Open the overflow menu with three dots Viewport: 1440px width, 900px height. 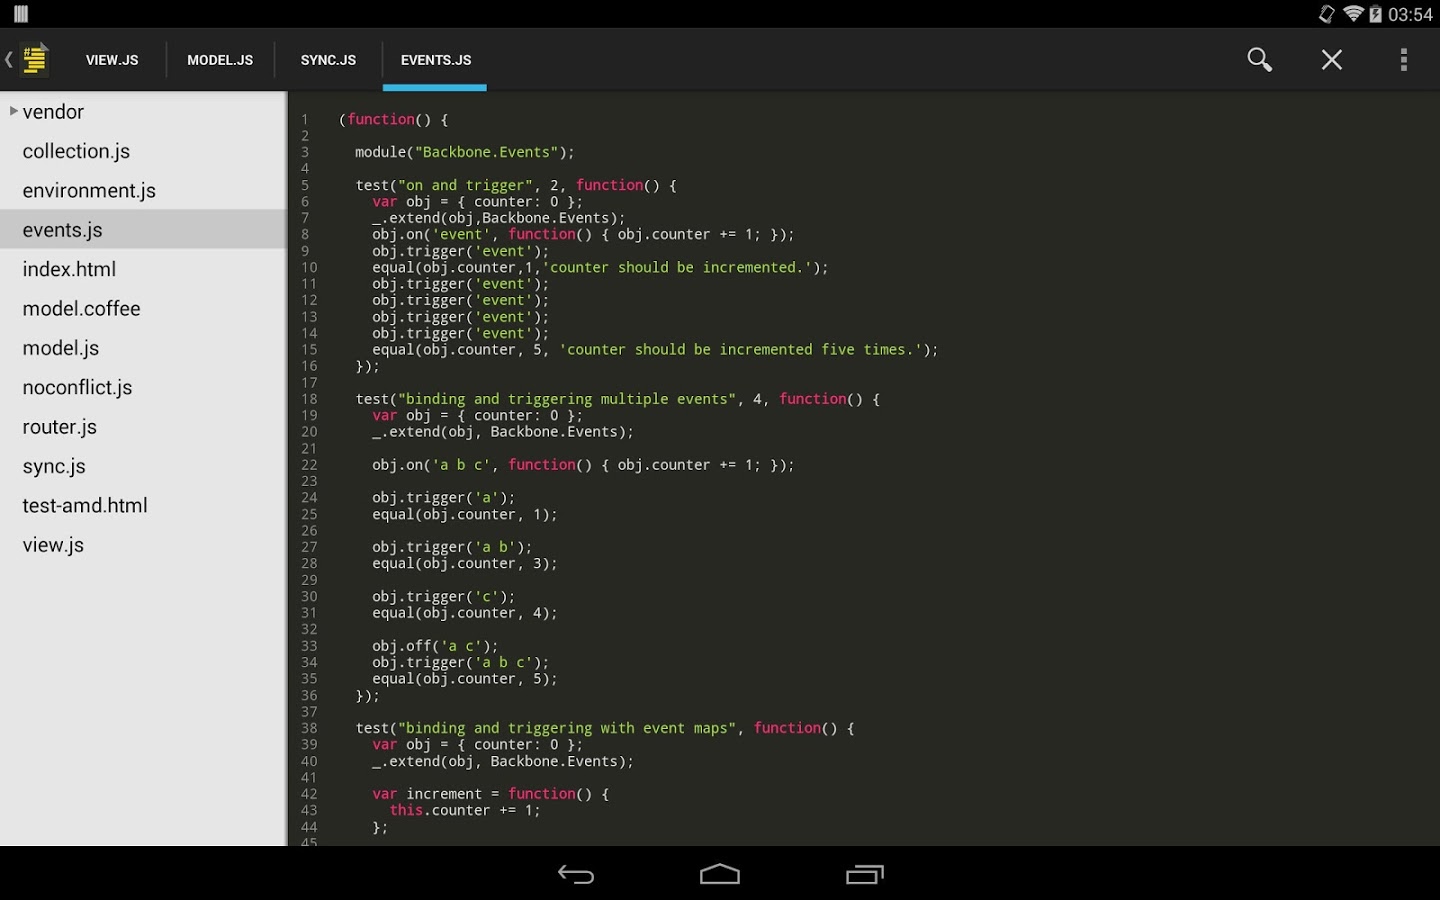point(1404,59)
